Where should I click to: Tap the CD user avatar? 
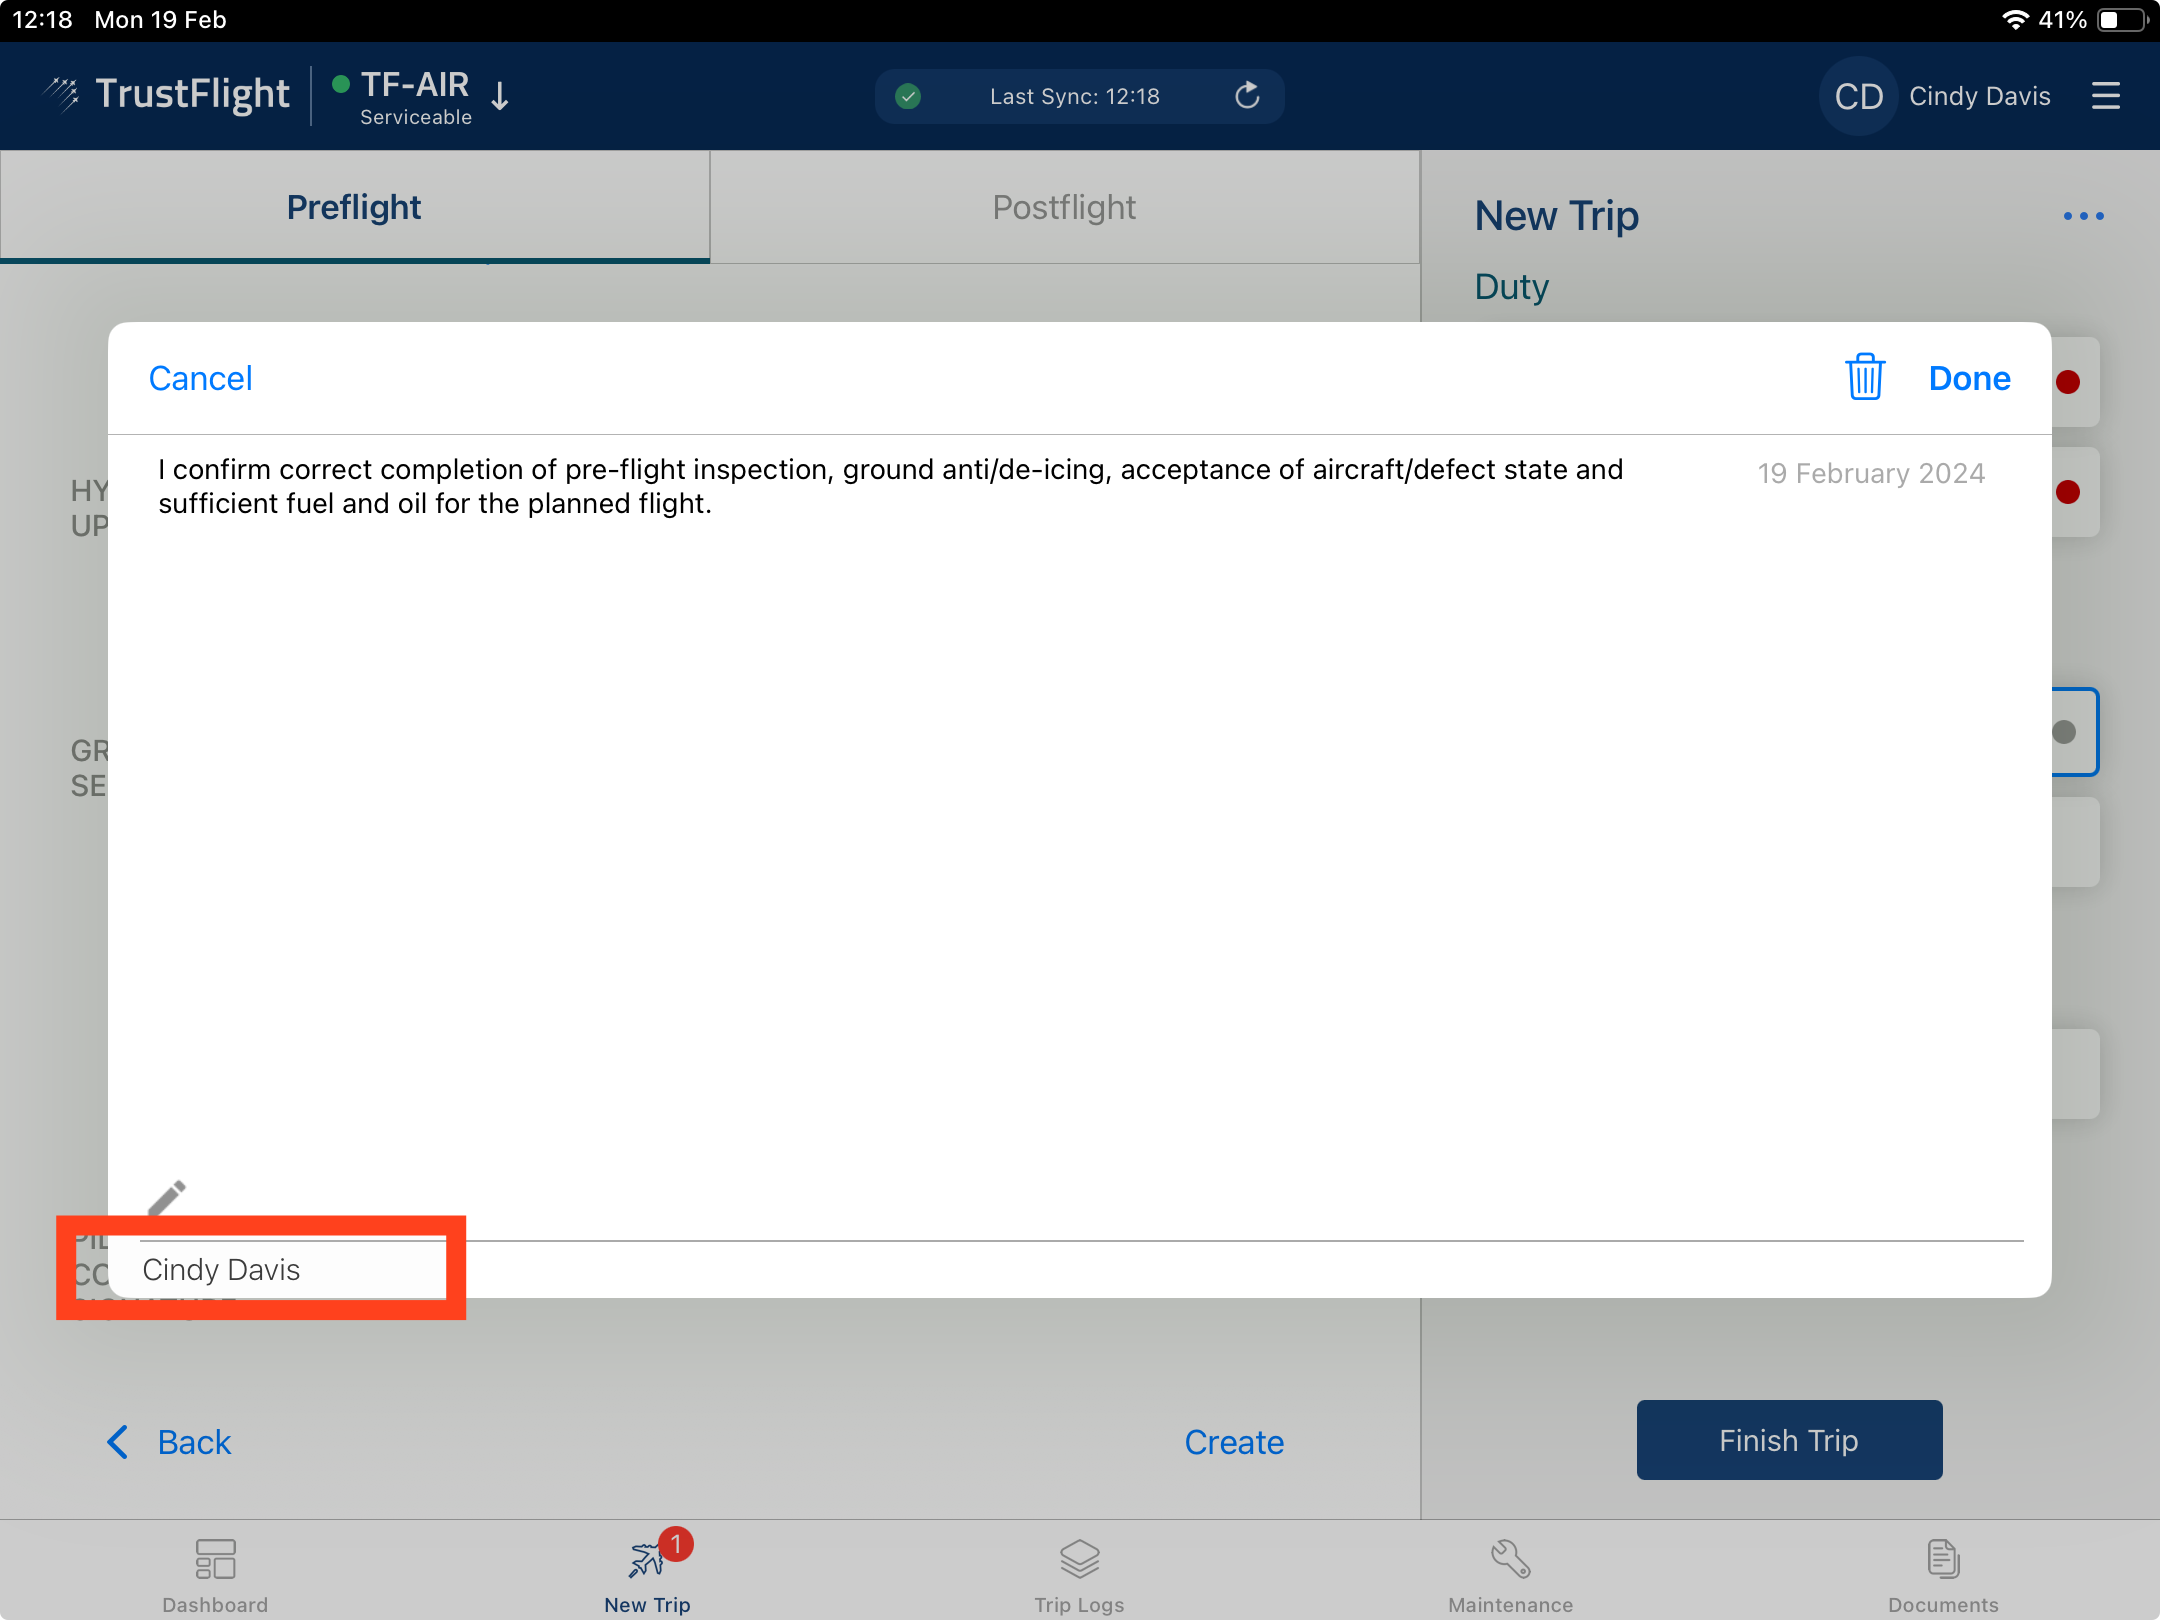pos(1858,96)
